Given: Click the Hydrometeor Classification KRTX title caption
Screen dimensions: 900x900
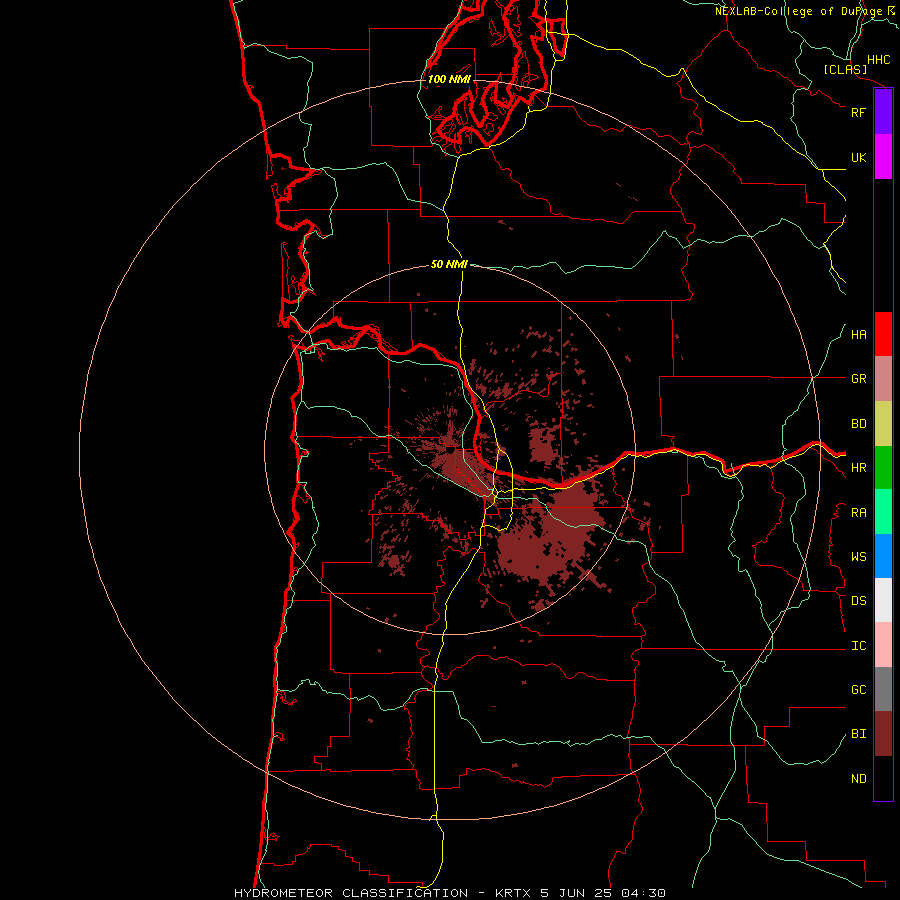Looking at the screenshot, I should (x=450, y=893).
